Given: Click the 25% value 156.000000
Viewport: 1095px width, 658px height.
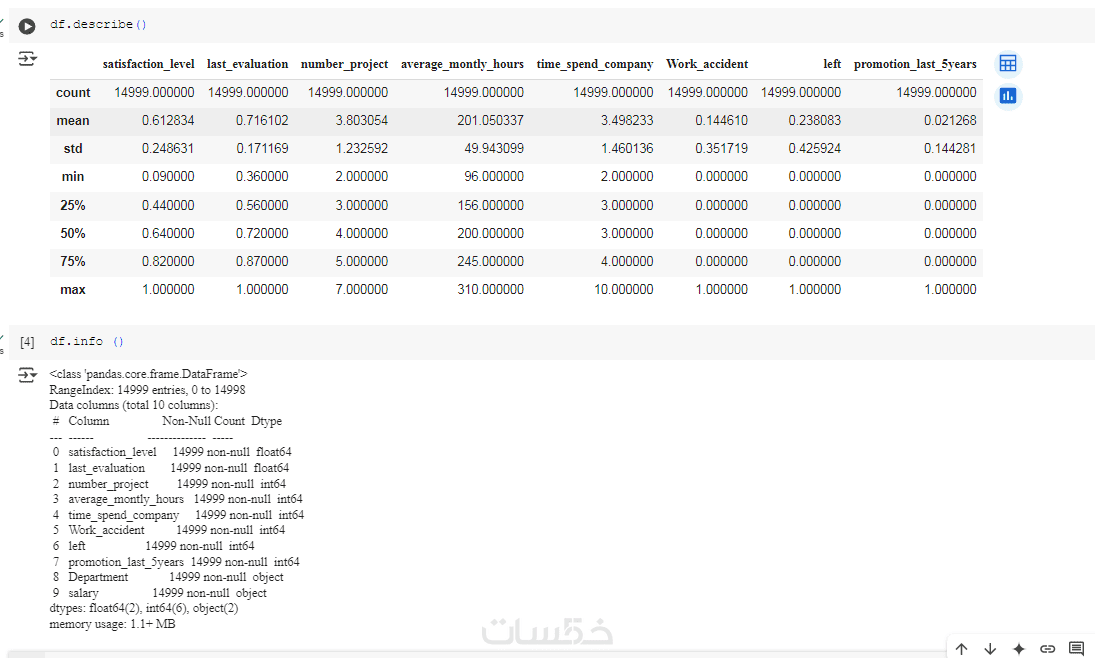Looking at the screenshot, I should [490, 205].
